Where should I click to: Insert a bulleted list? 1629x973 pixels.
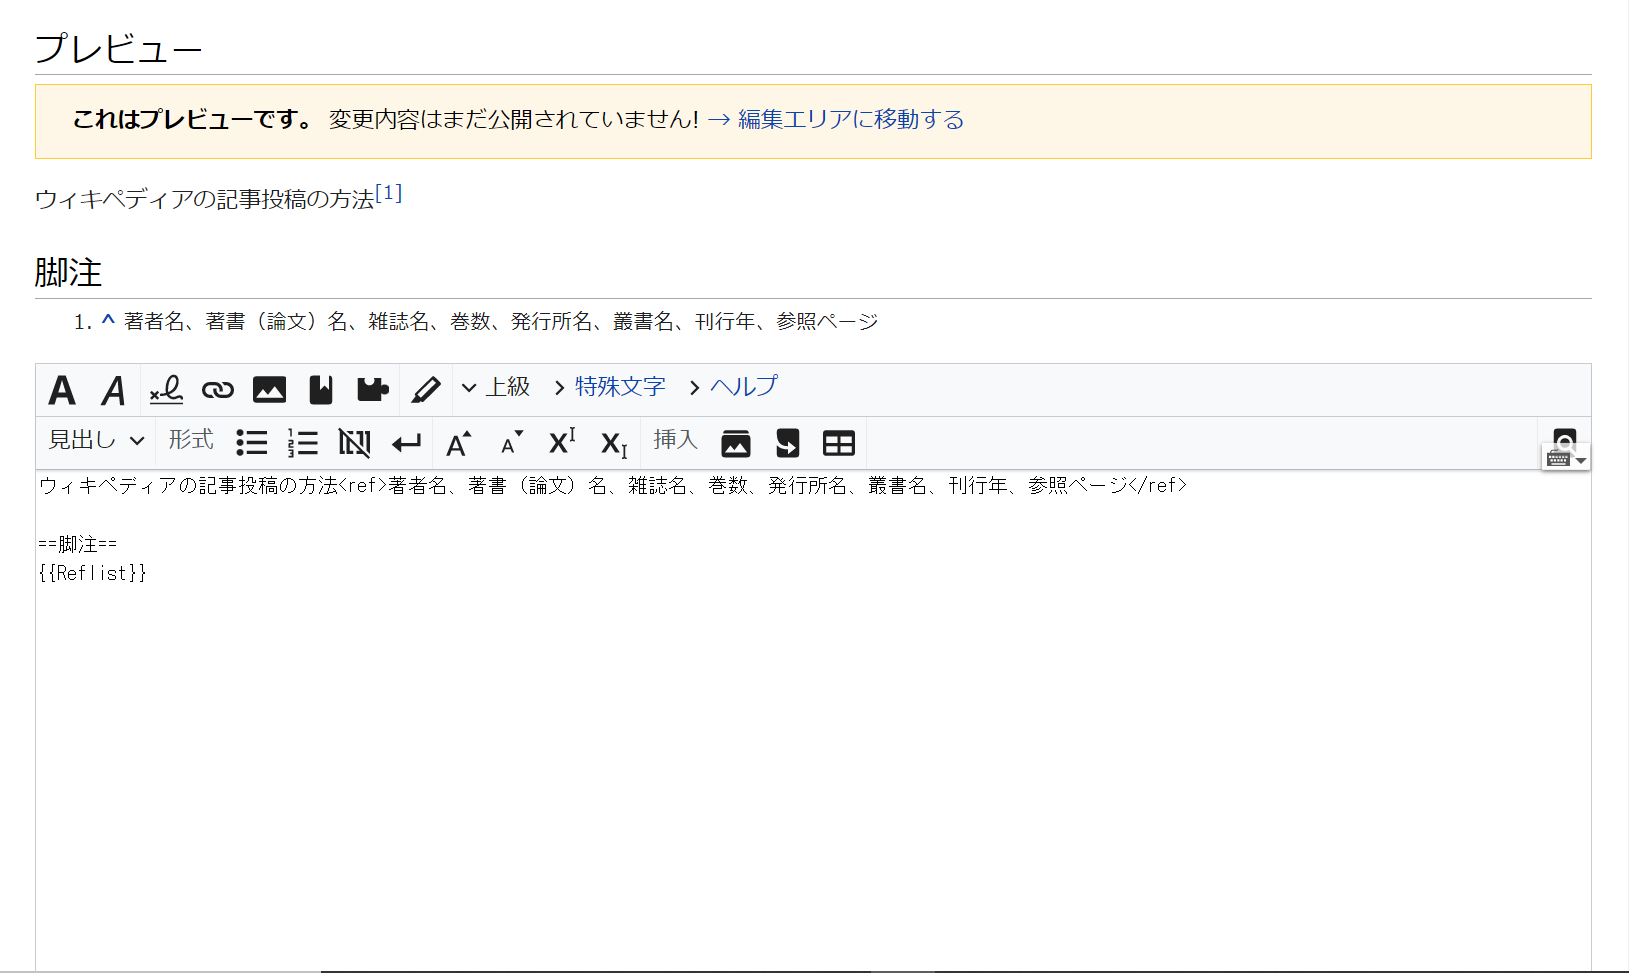coord(252,442)
